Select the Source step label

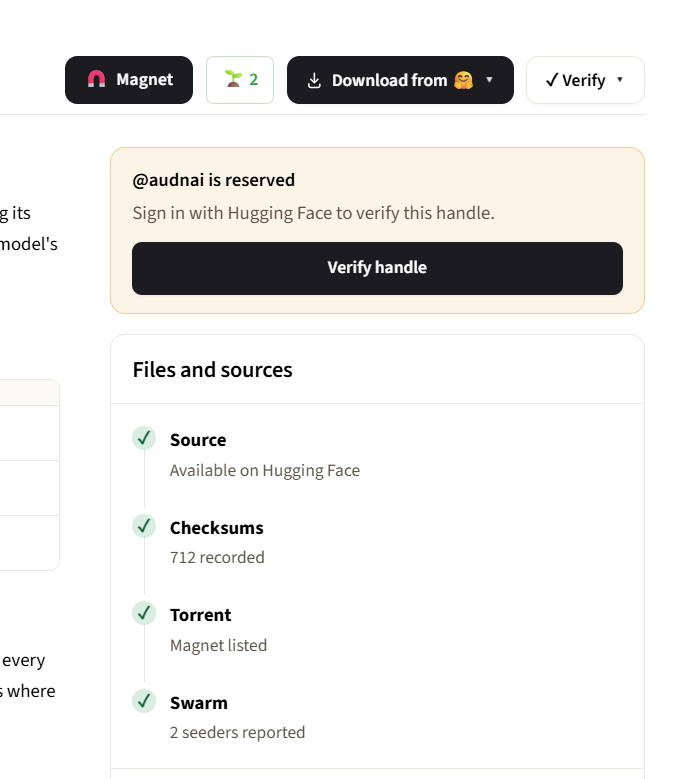point(198,440)
